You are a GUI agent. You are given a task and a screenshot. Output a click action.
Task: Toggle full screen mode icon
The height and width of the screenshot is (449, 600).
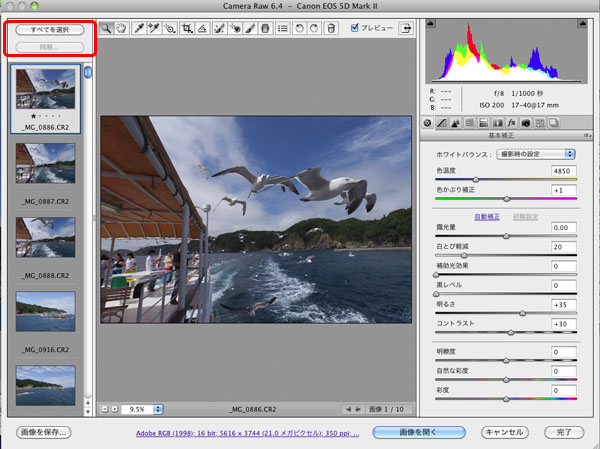point(404,29)
